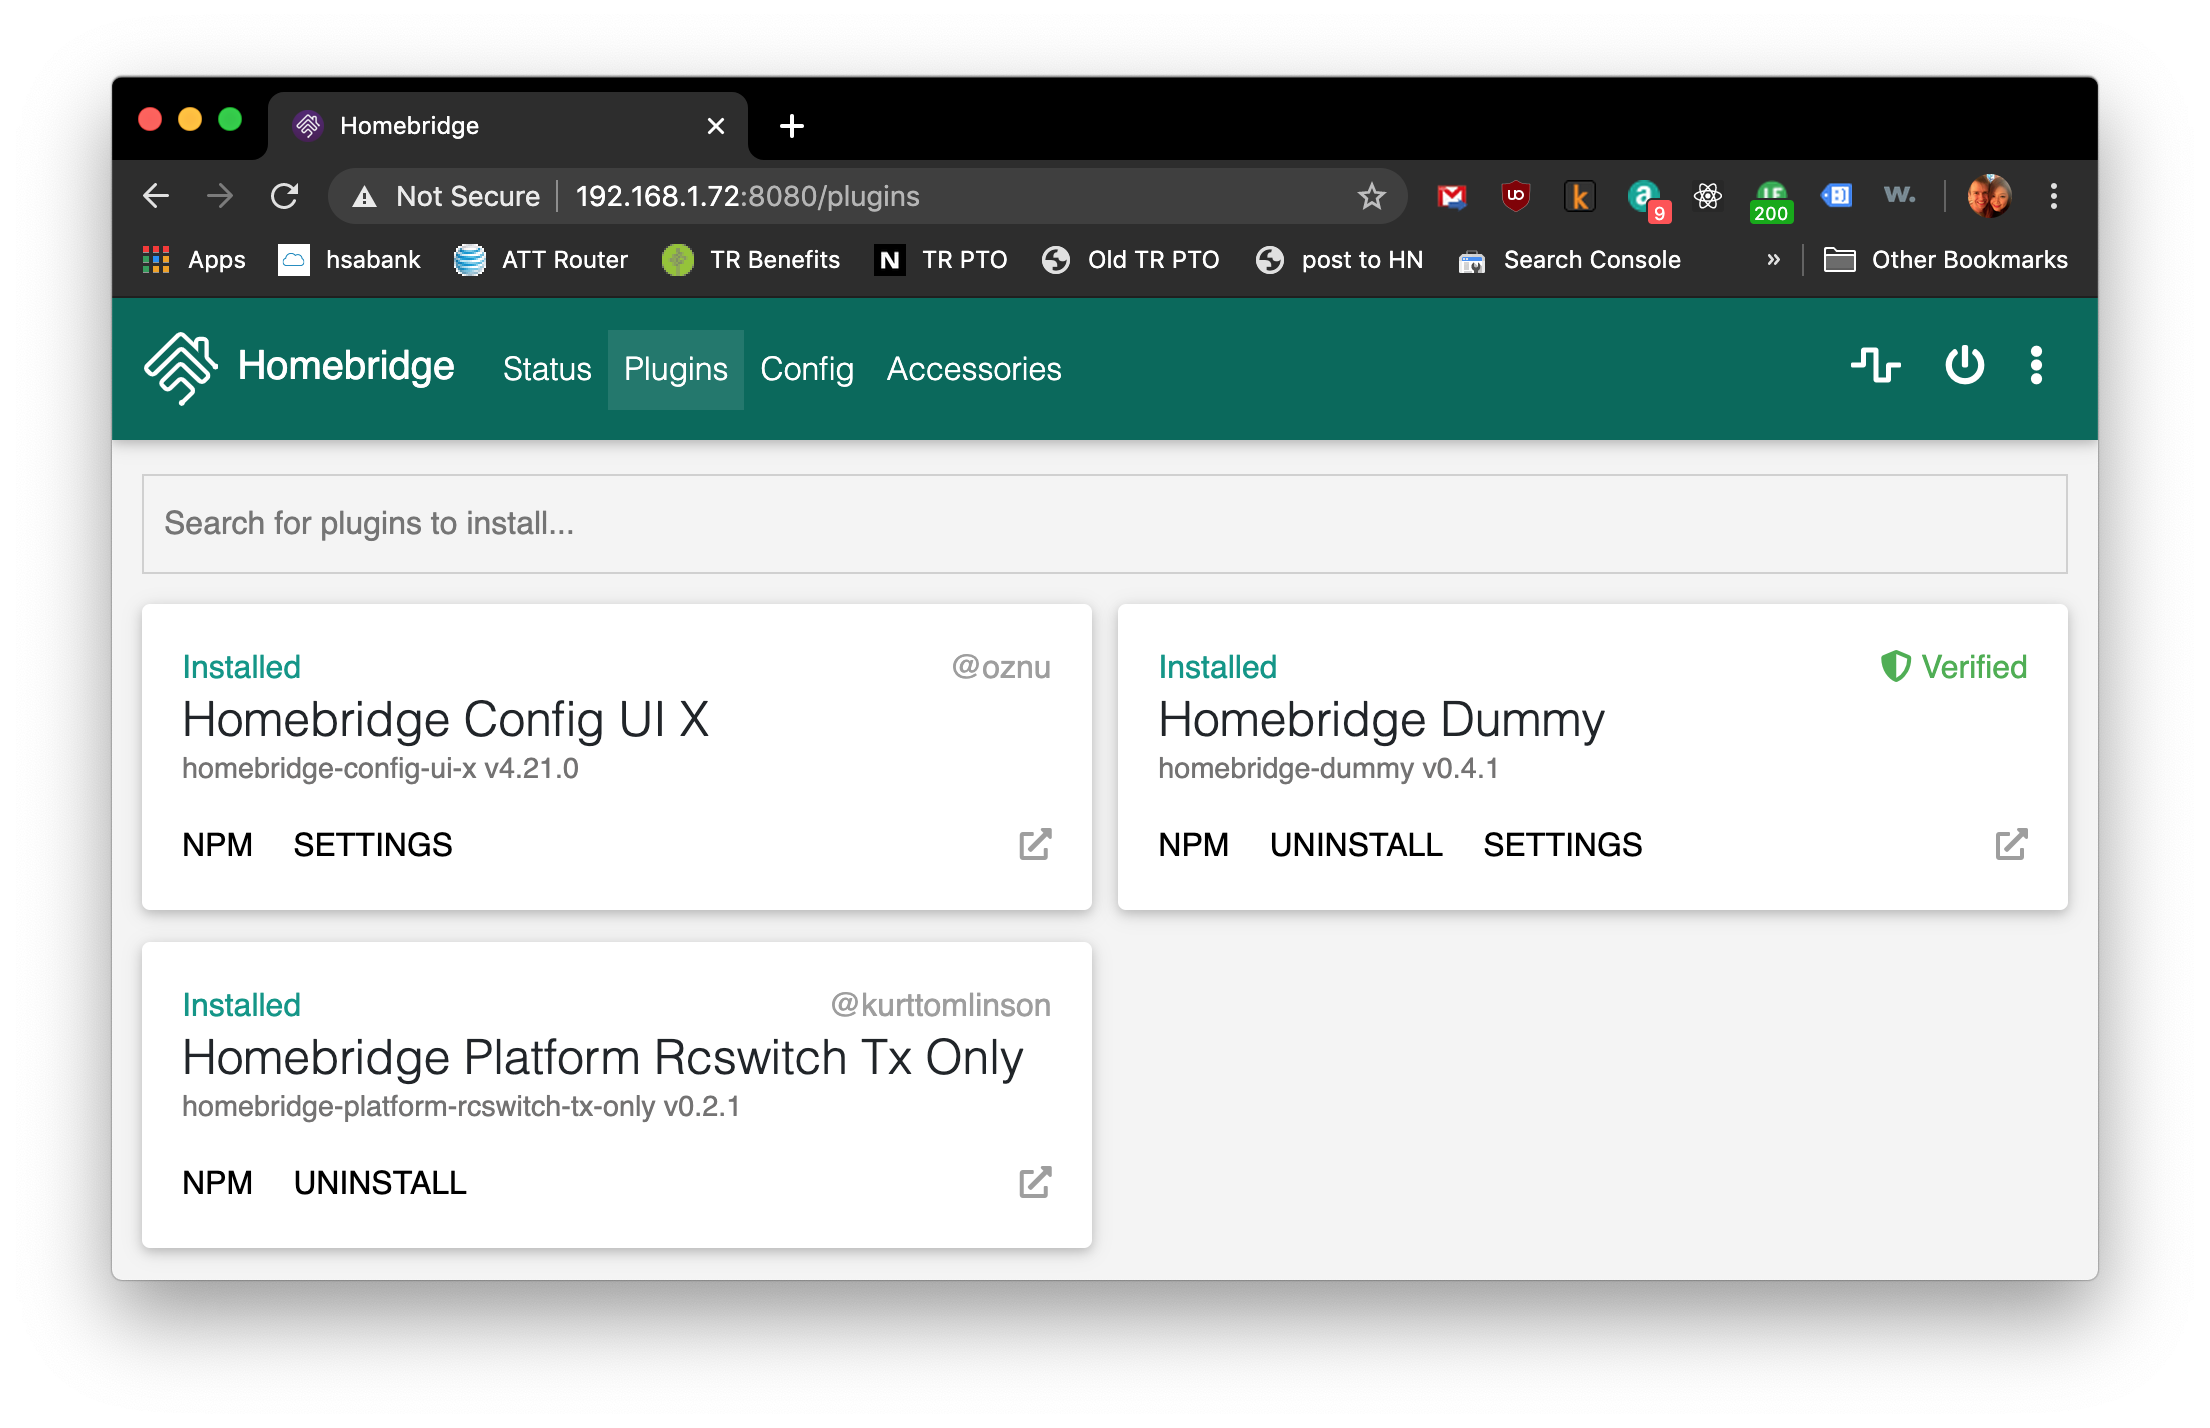This screenshot has width=2210, height=1428.
Task: Open Config UI X external link icon
Action: pyautogui.click(x=1035, y=845)
